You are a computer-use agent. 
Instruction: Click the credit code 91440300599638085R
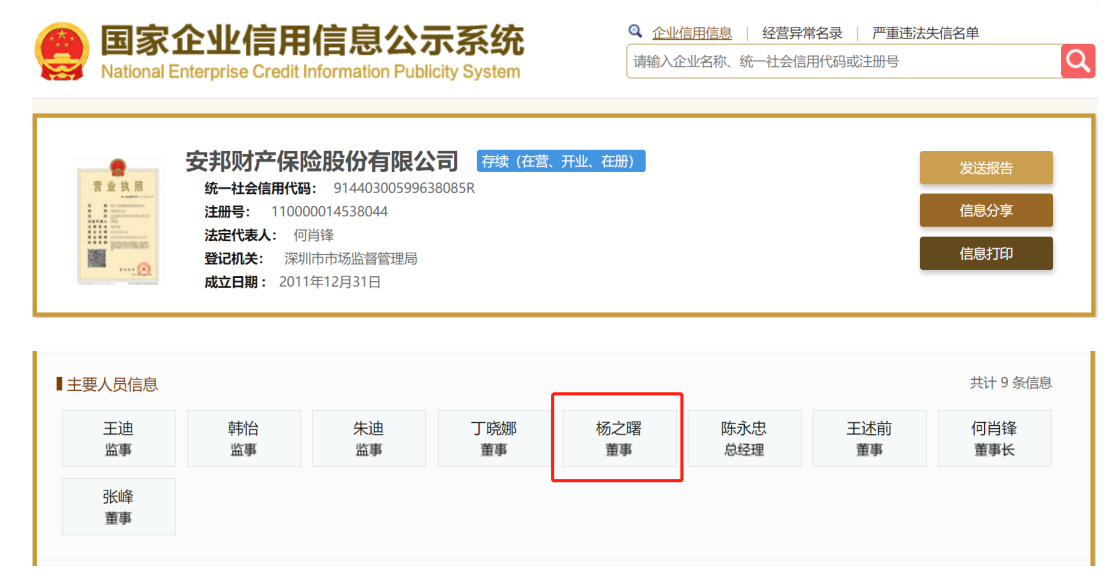point(404,188)
